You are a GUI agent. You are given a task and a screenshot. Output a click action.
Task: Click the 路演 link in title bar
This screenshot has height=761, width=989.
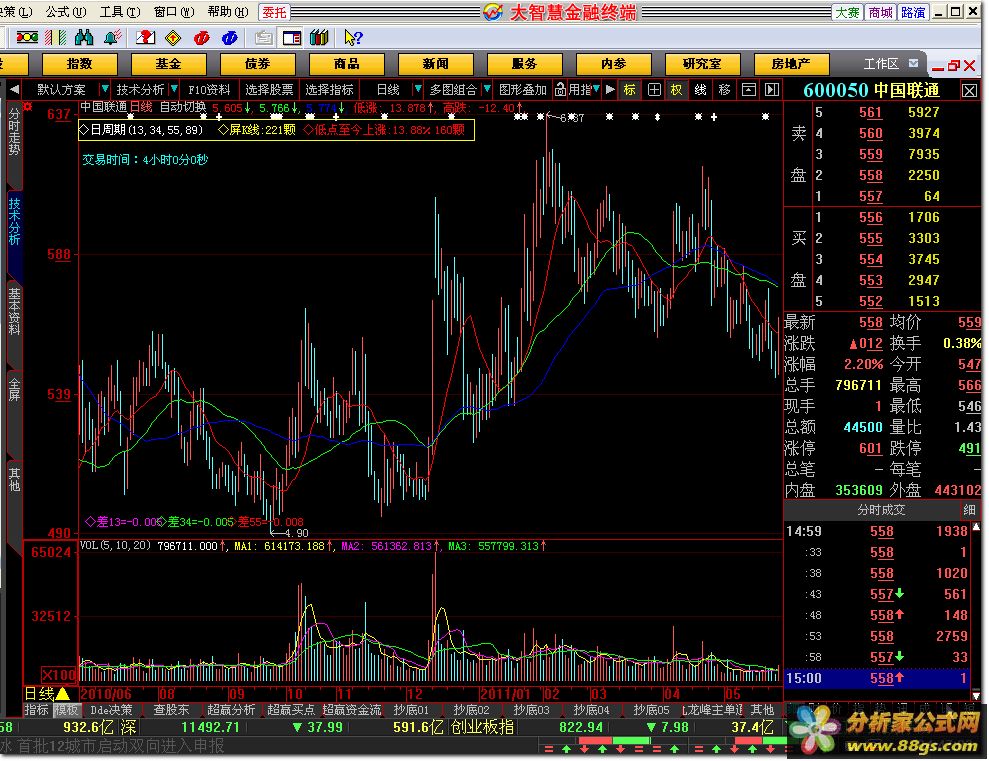pos(913,12)
